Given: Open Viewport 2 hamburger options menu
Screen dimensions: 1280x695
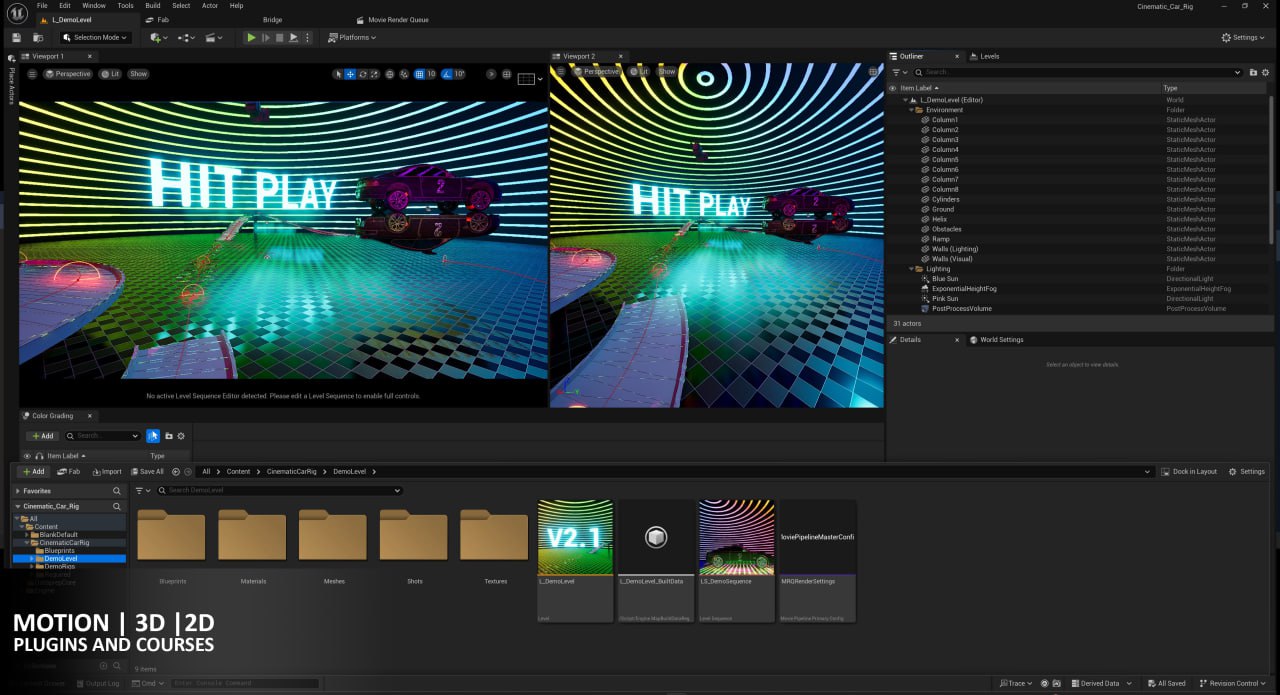Looking at the screenshot, I should click(563, 72).
